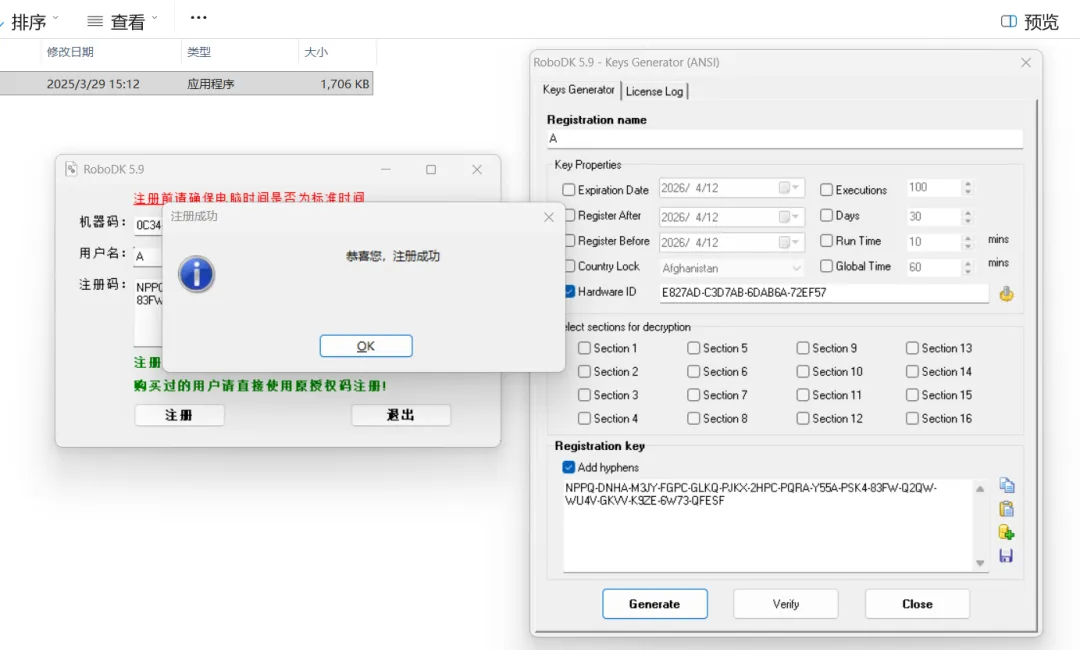
Task: Close the 注册成功 dialog with X
Action: [x=549, y=217]
